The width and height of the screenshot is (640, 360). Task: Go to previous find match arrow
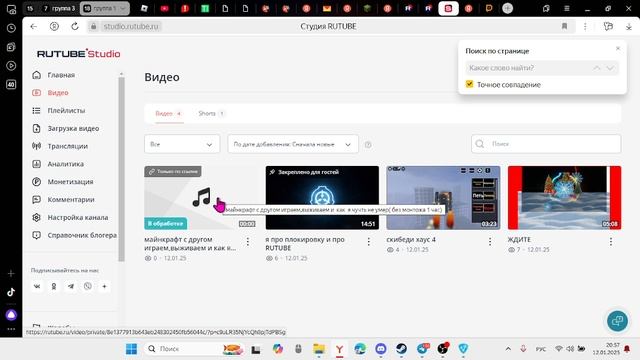pos(597,68)
